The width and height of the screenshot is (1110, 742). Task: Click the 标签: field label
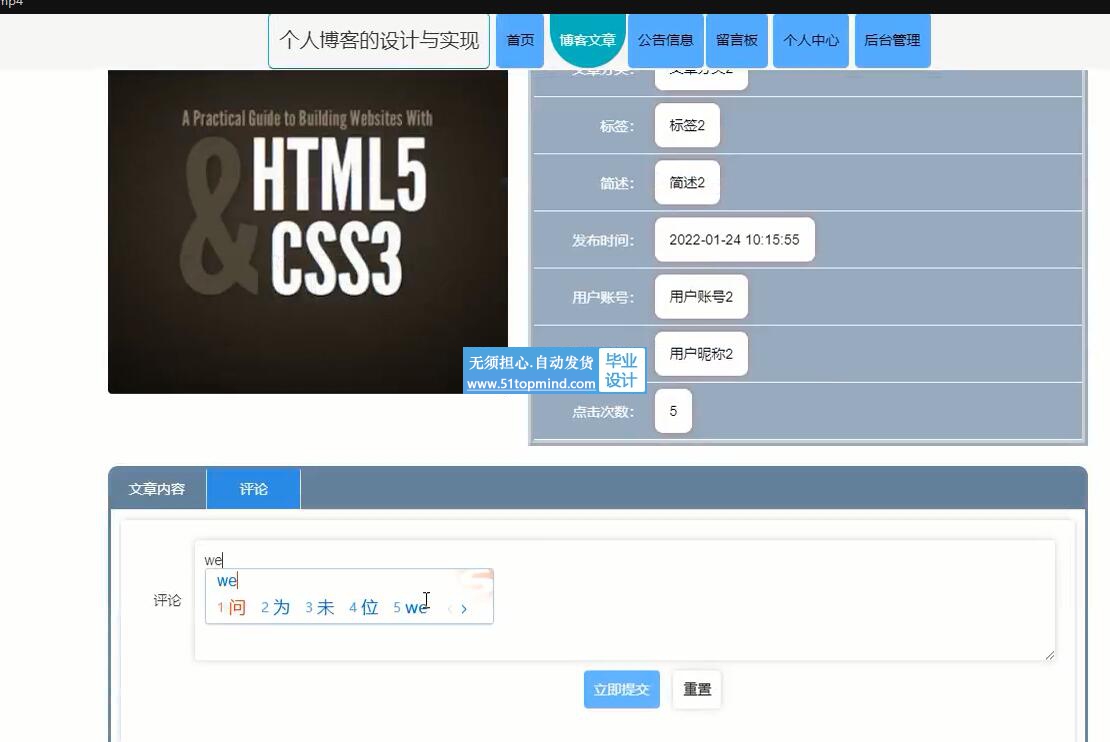point(617,127)
